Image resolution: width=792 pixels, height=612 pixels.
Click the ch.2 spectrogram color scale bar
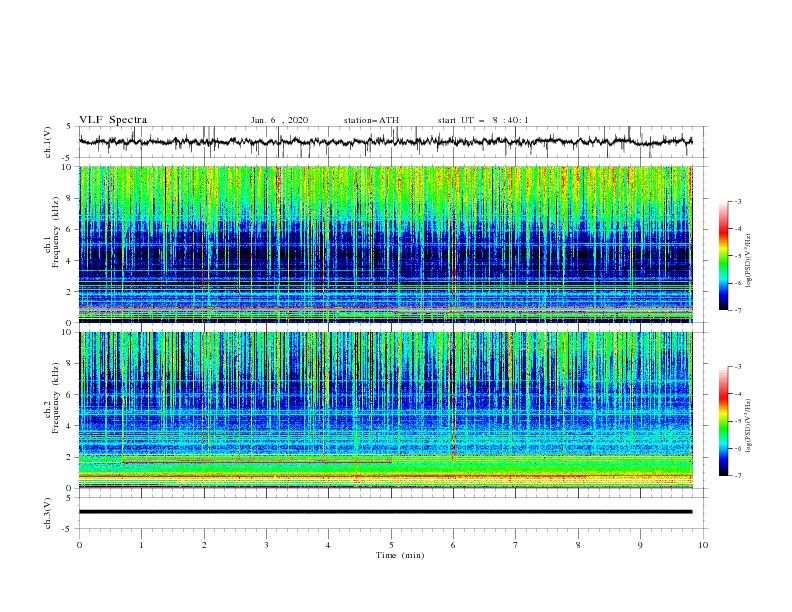723,421
